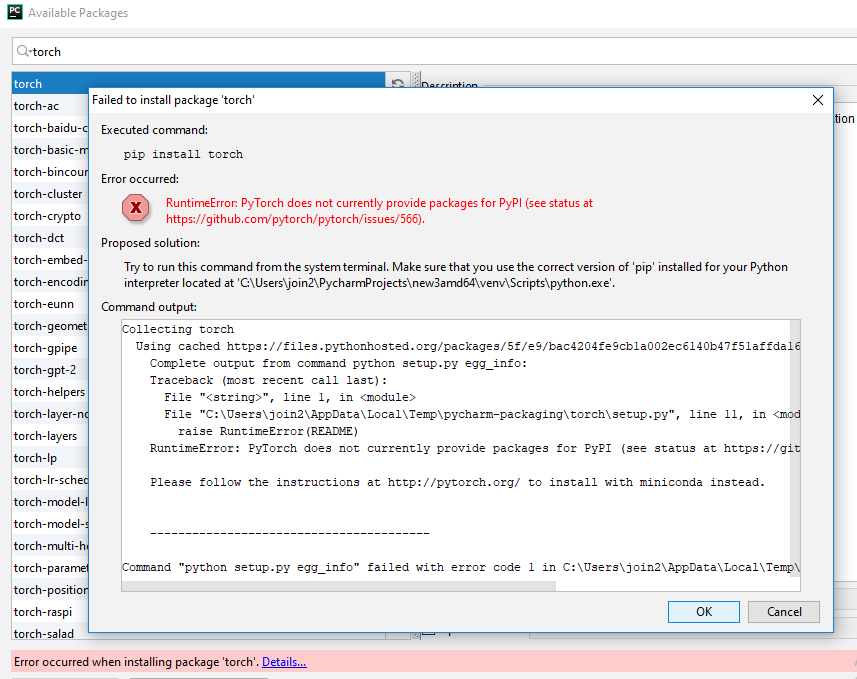Screen dimensions: 857x679
Task: Click OK in the error dialog
Action: 703,612
